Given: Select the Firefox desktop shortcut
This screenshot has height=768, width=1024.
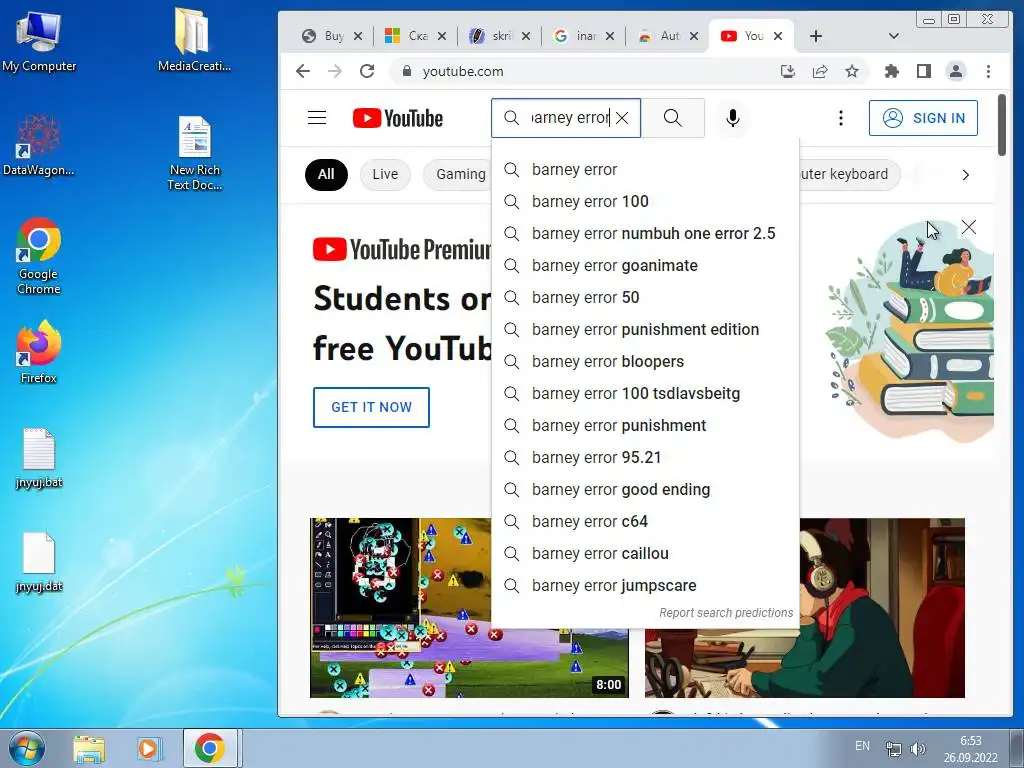Looking at the screenshot, I should pos(39,353).
